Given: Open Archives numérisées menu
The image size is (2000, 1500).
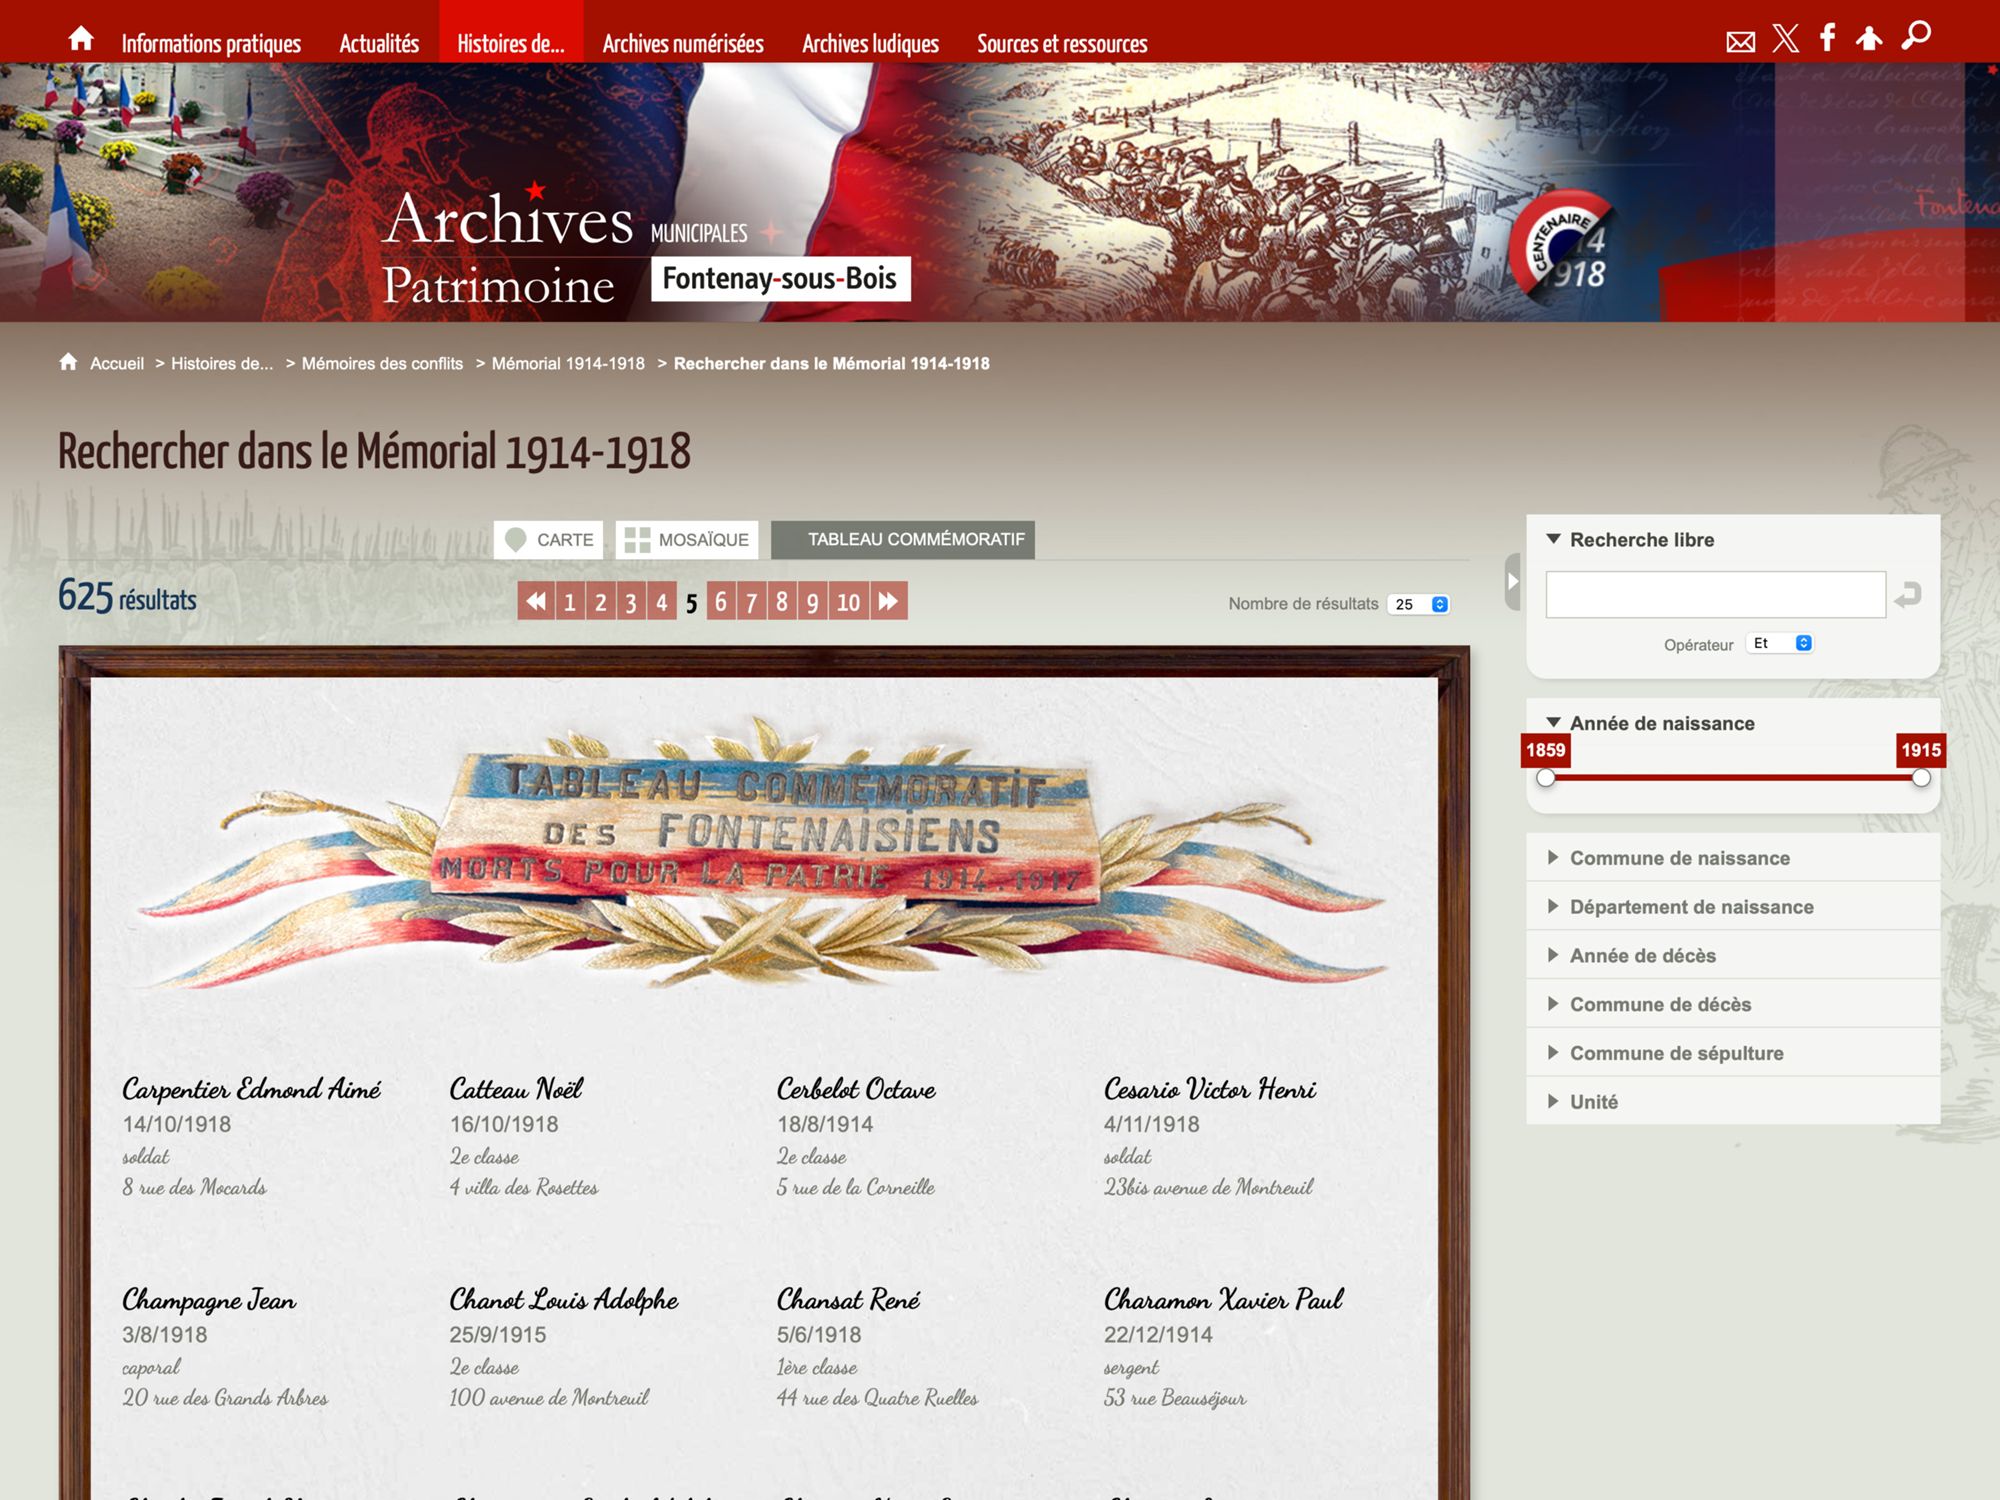Looking at the screenshot, I should (683, 43).
